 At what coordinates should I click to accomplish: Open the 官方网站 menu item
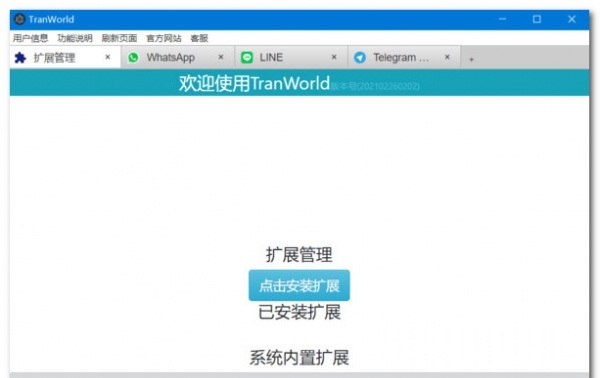point(164,38)
